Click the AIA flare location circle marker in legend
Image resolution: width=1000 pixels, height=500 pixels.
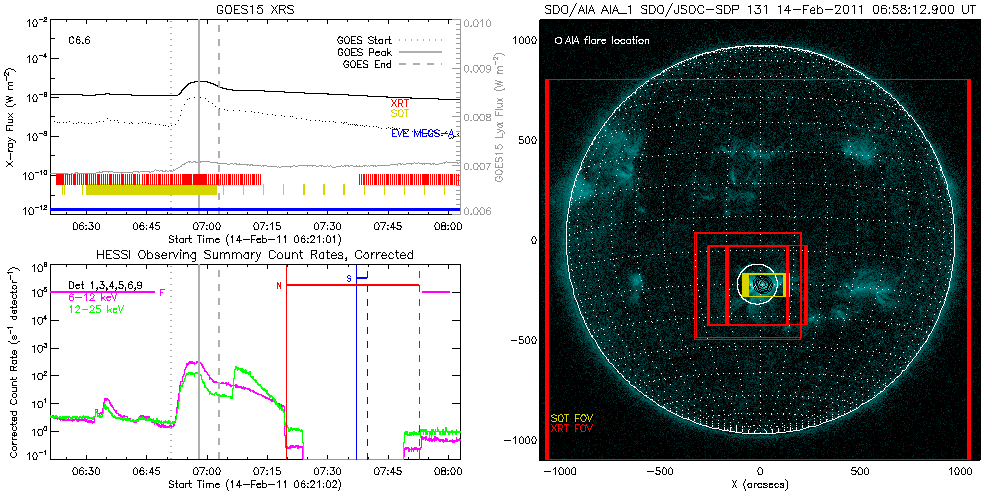coord(557,41)
